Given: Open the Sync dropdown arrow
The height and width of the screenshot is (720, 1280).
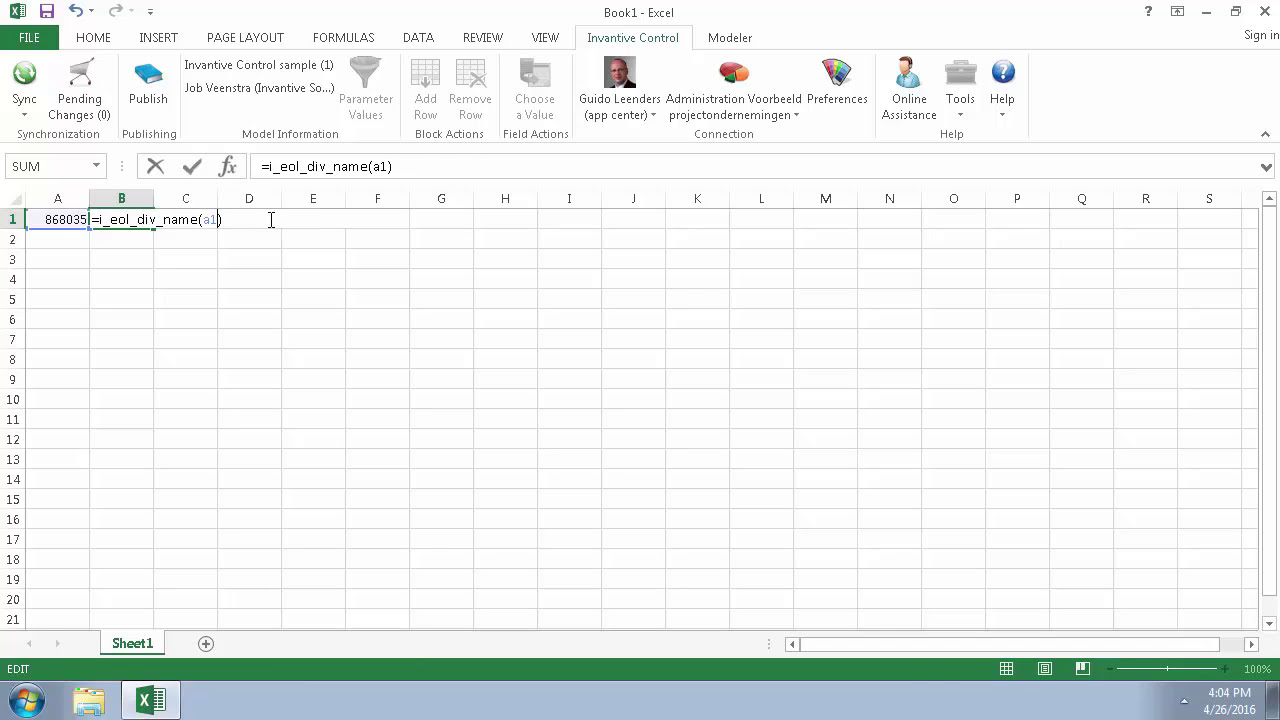Looking at the screenshot, I should click(24, 115).
